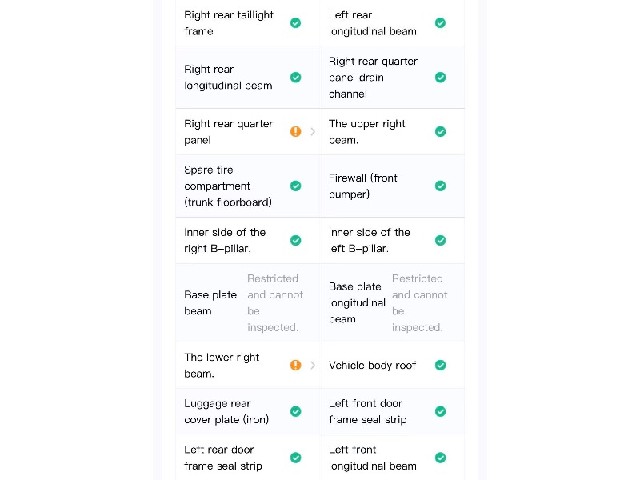Click green check icon for Firewall (front bumper)
Image resolution: width=640 pixels, height=480 pixels.
pyautogui.click(x=440, y=186)
